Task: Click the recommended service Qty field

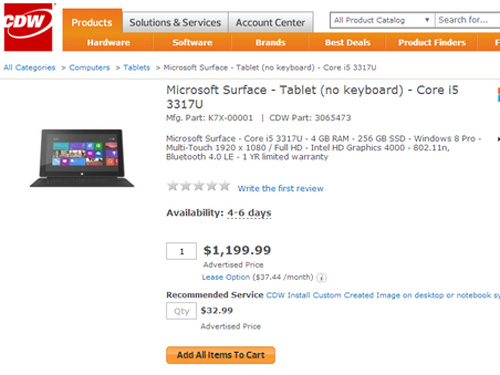Action: pyautogui.click(x=181, y=311)
